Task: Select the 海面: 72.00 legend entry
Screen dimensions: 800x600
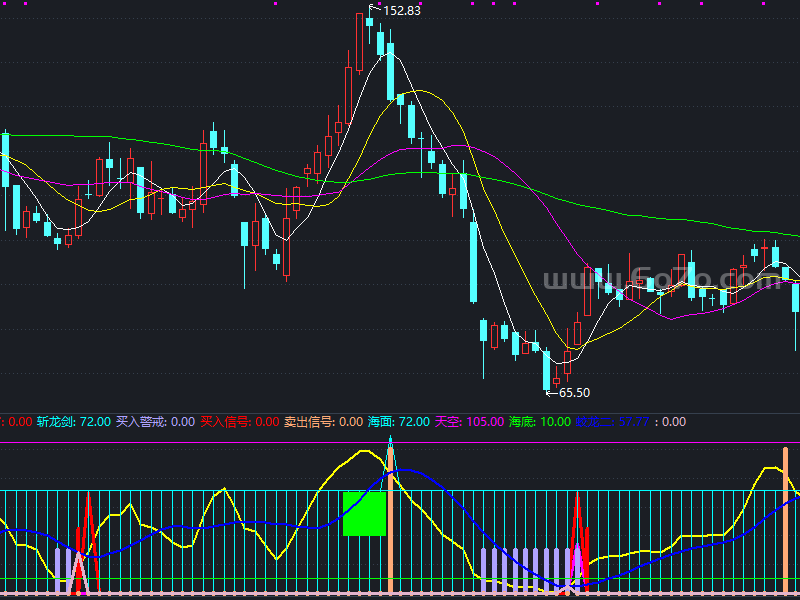Action: click(x=398, y=422)
